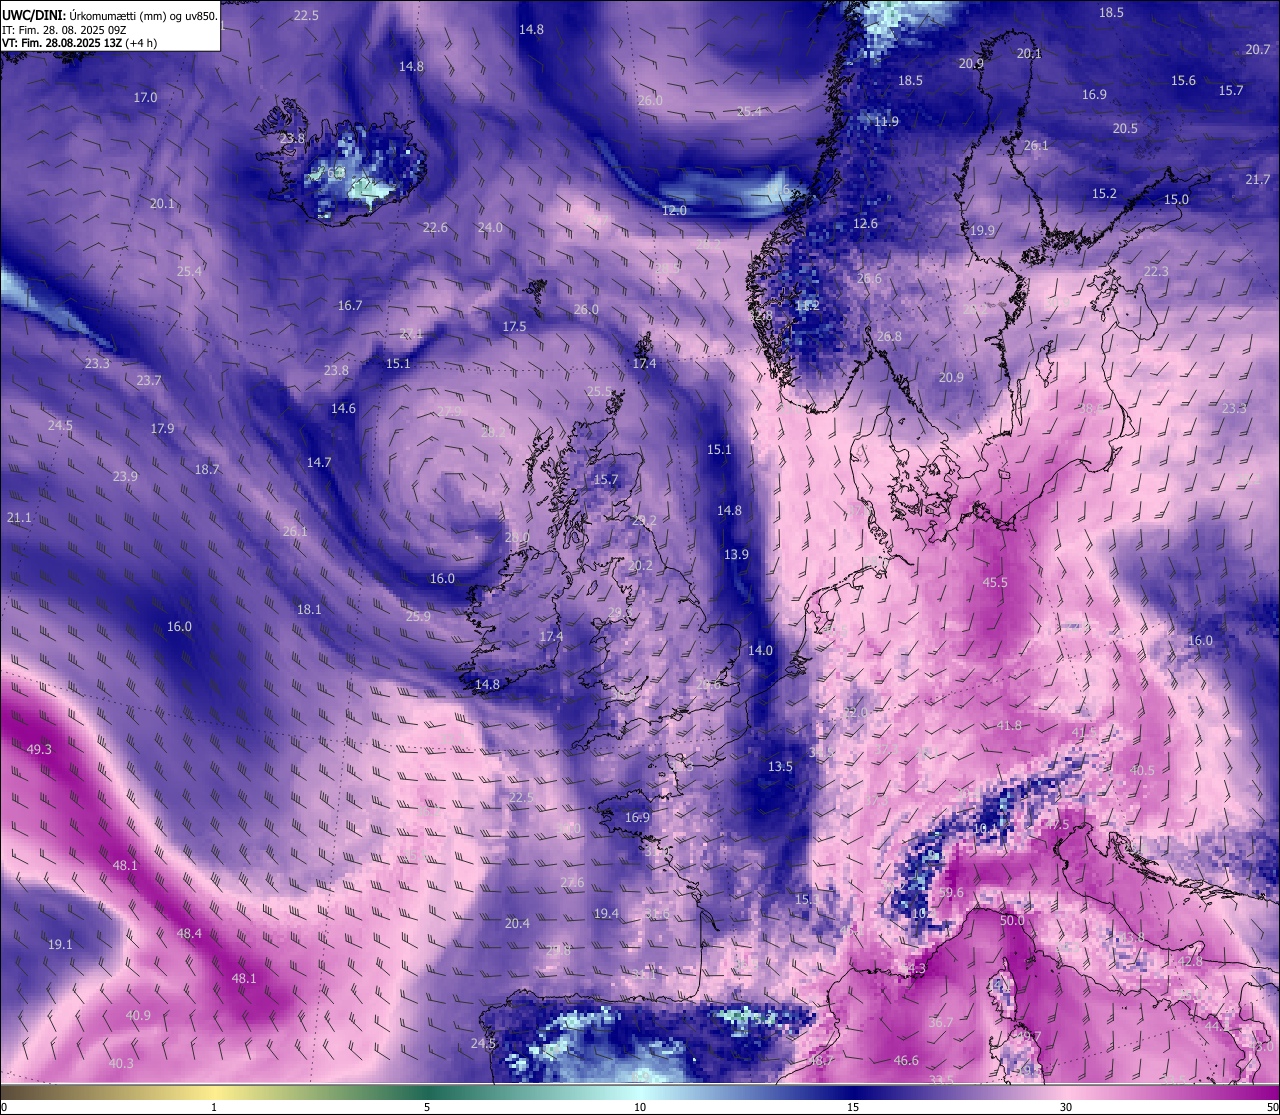Click the 22.3 value on the map
The width and height of the screenshot is (1280, 1115).
tap(1156, 271)
